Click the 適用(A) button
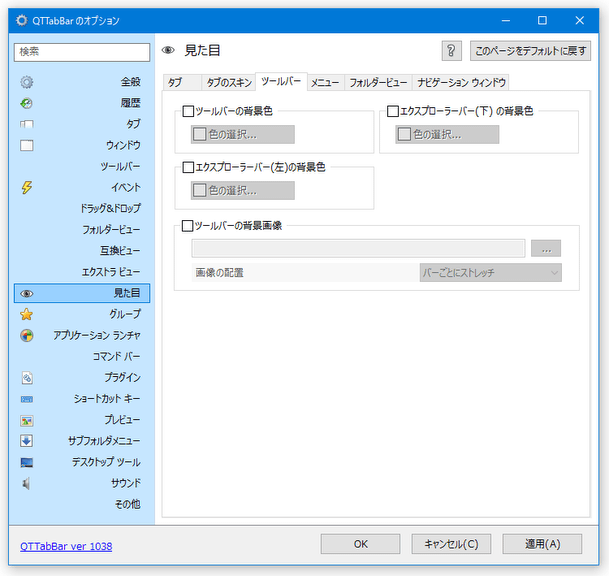 [542, 544]
